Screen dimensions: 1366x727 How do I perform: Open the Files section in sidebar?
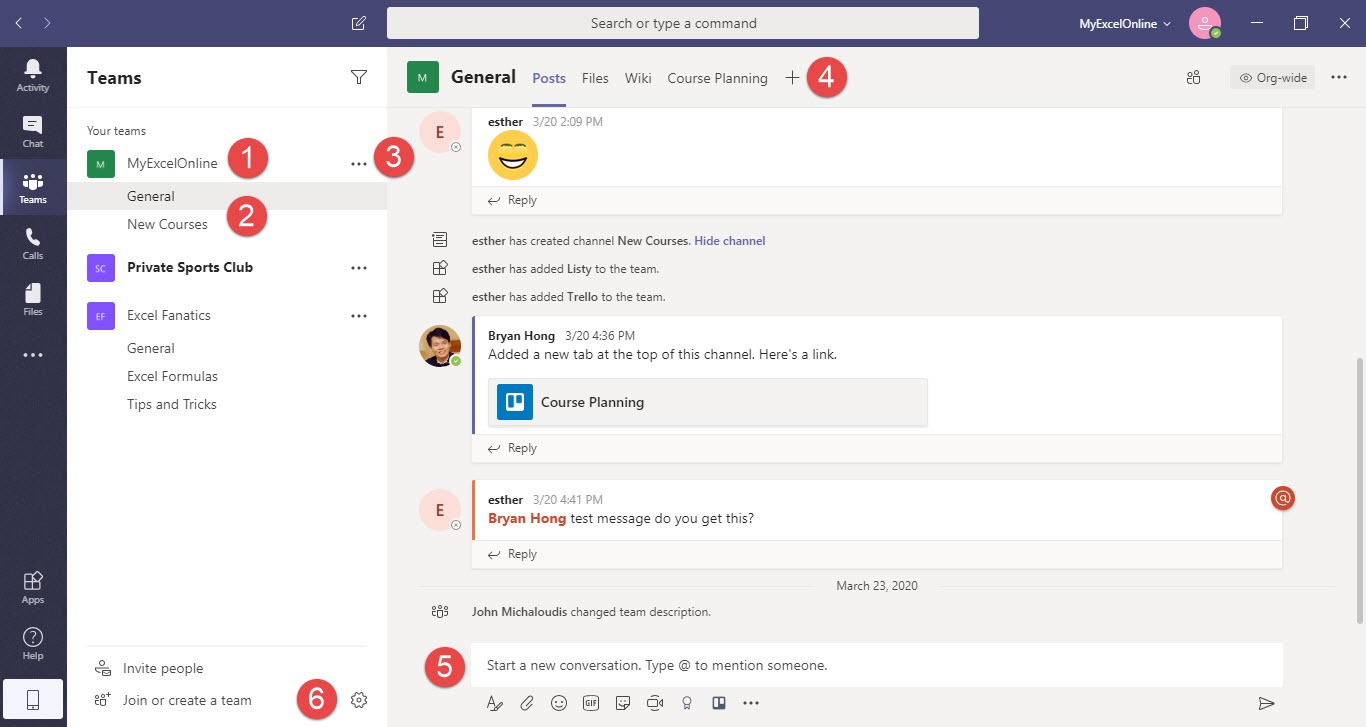33,299
